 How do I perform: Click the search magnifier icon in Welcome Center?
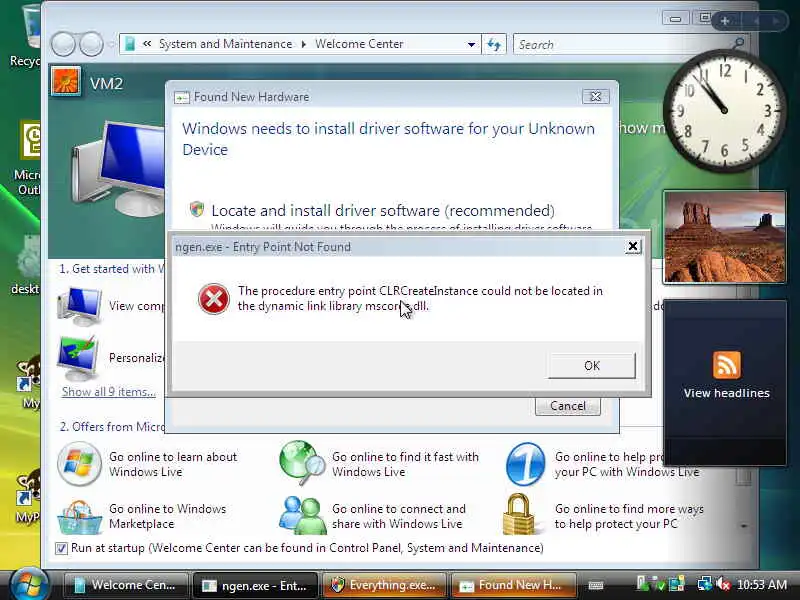[739, 43]
